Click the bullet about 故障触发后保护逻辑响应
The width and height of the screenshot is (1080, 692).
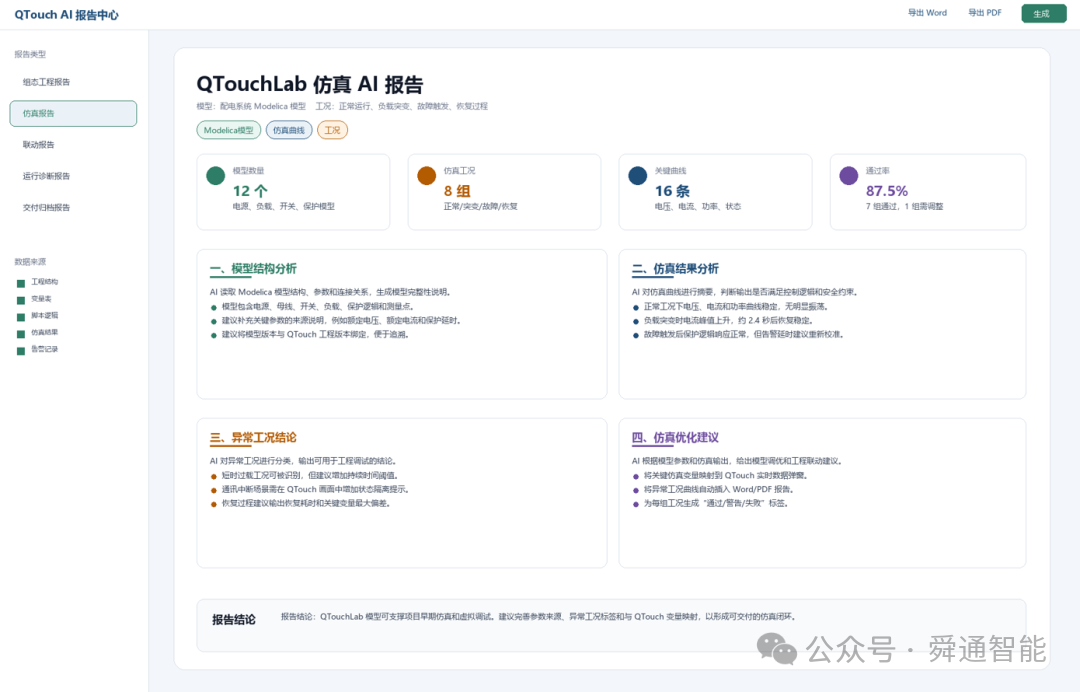pos(738,335)
